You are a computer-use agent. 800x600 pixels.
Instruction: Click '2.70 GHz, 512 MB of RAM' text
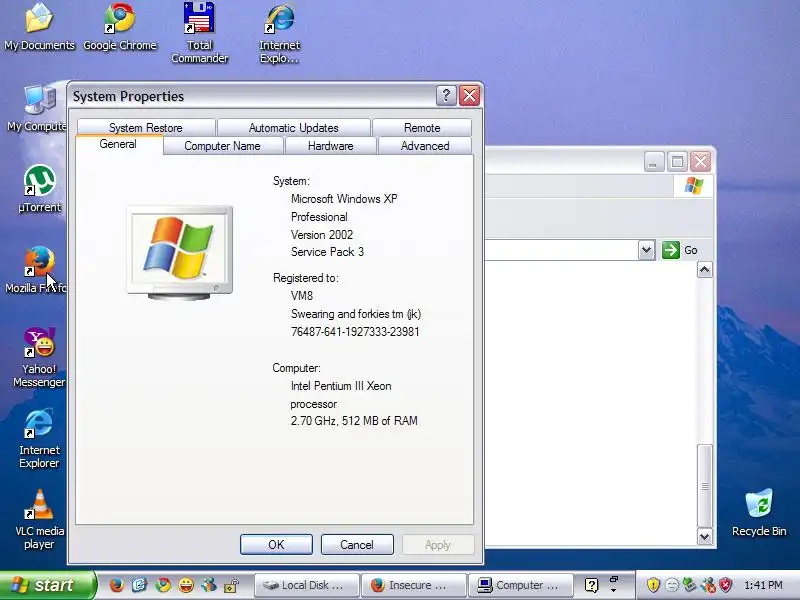[354, 420]
